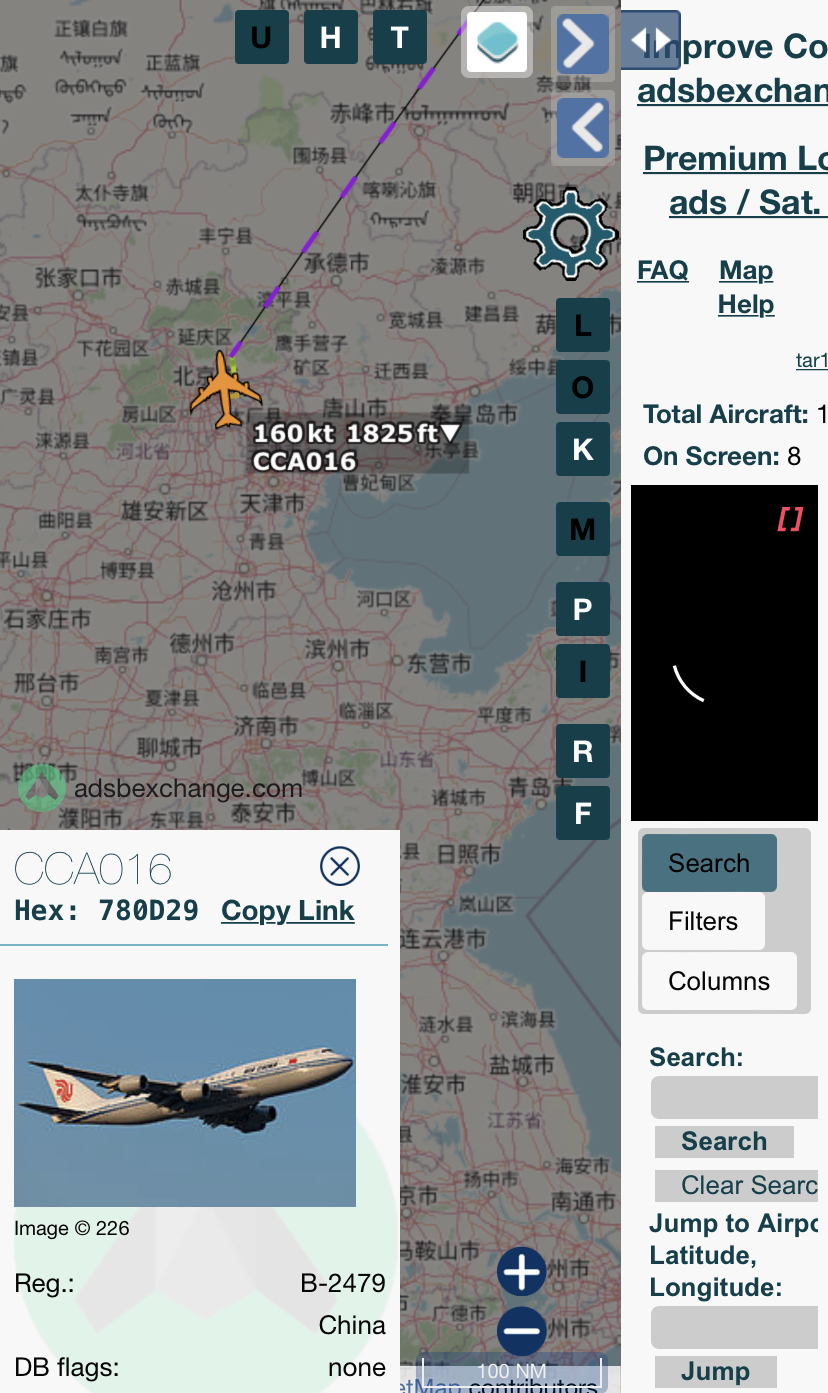Click the Copy Link hyperlink

(288, 911)
